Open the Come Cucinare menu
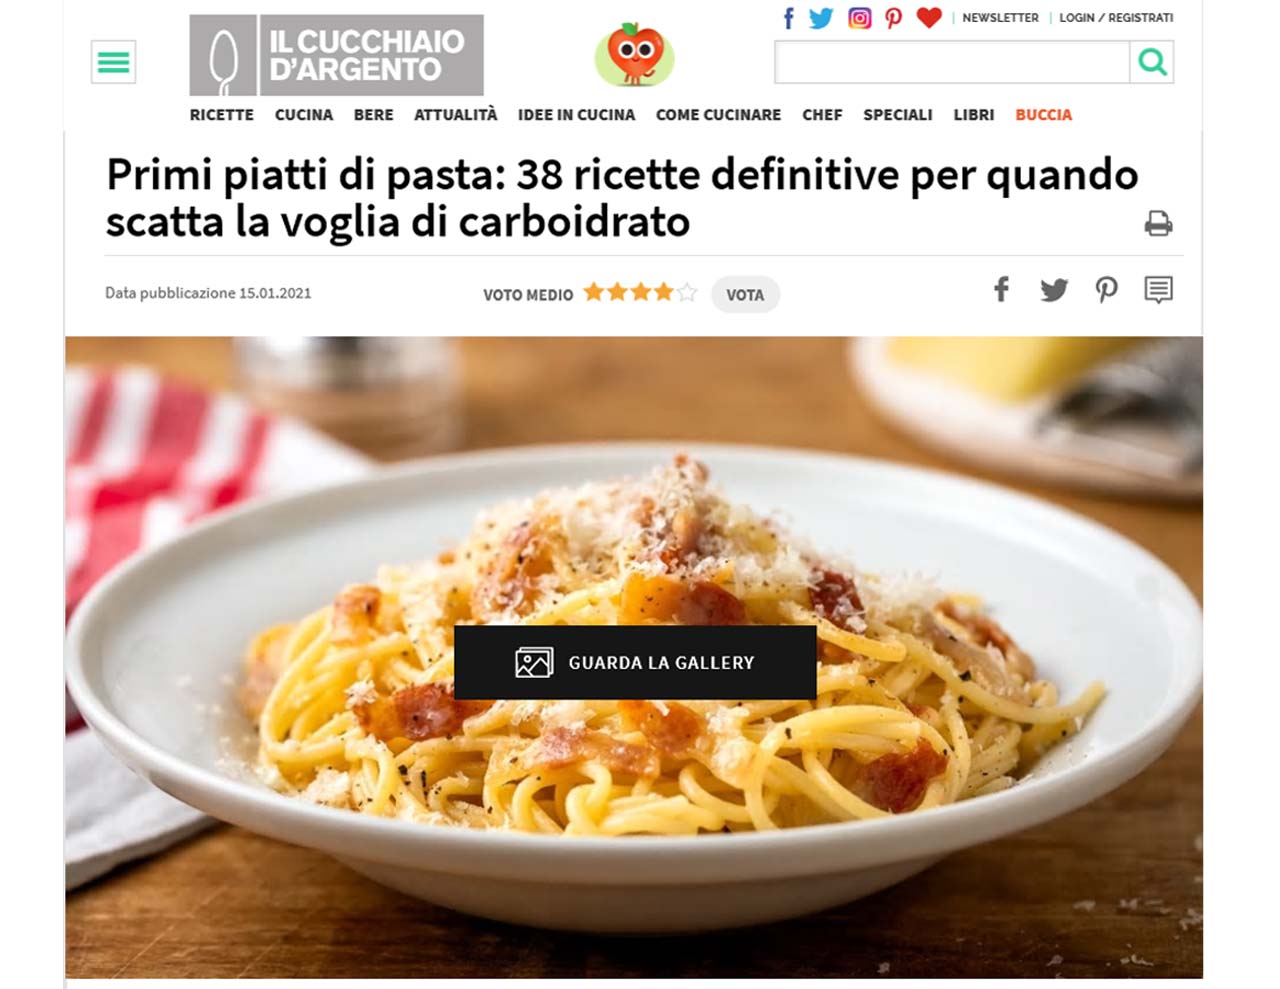Image resolution: width=1280 pixels, height=989 pixels. pos(718,115)
